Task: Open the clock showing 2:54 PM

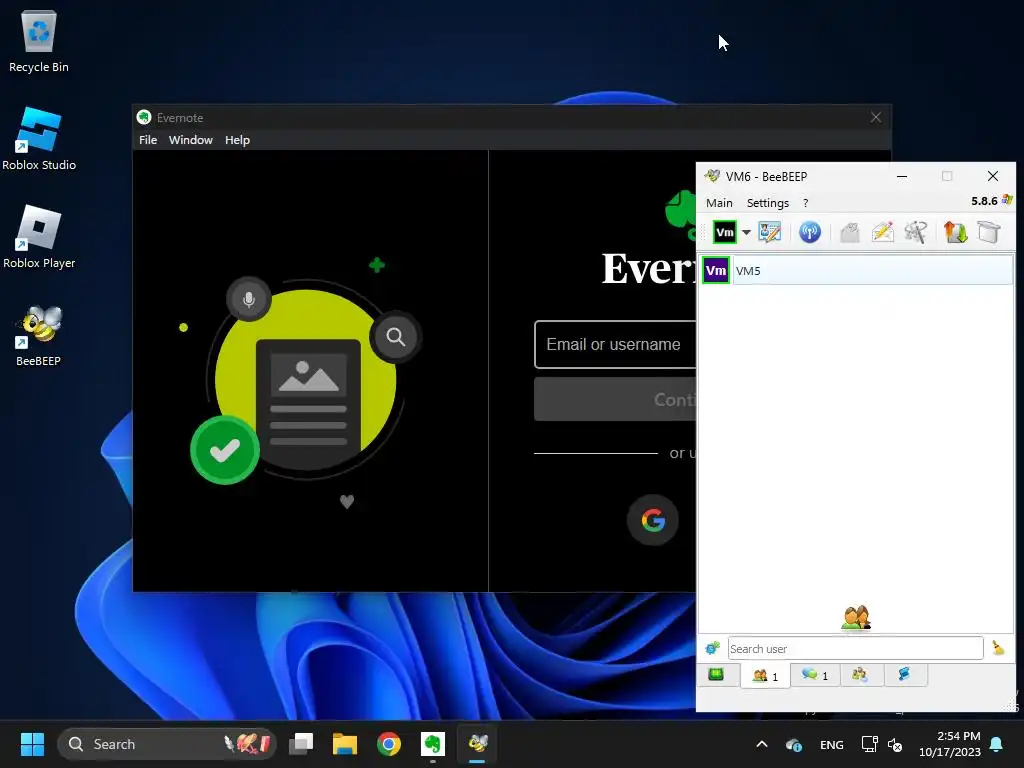Action: point(949,744)
